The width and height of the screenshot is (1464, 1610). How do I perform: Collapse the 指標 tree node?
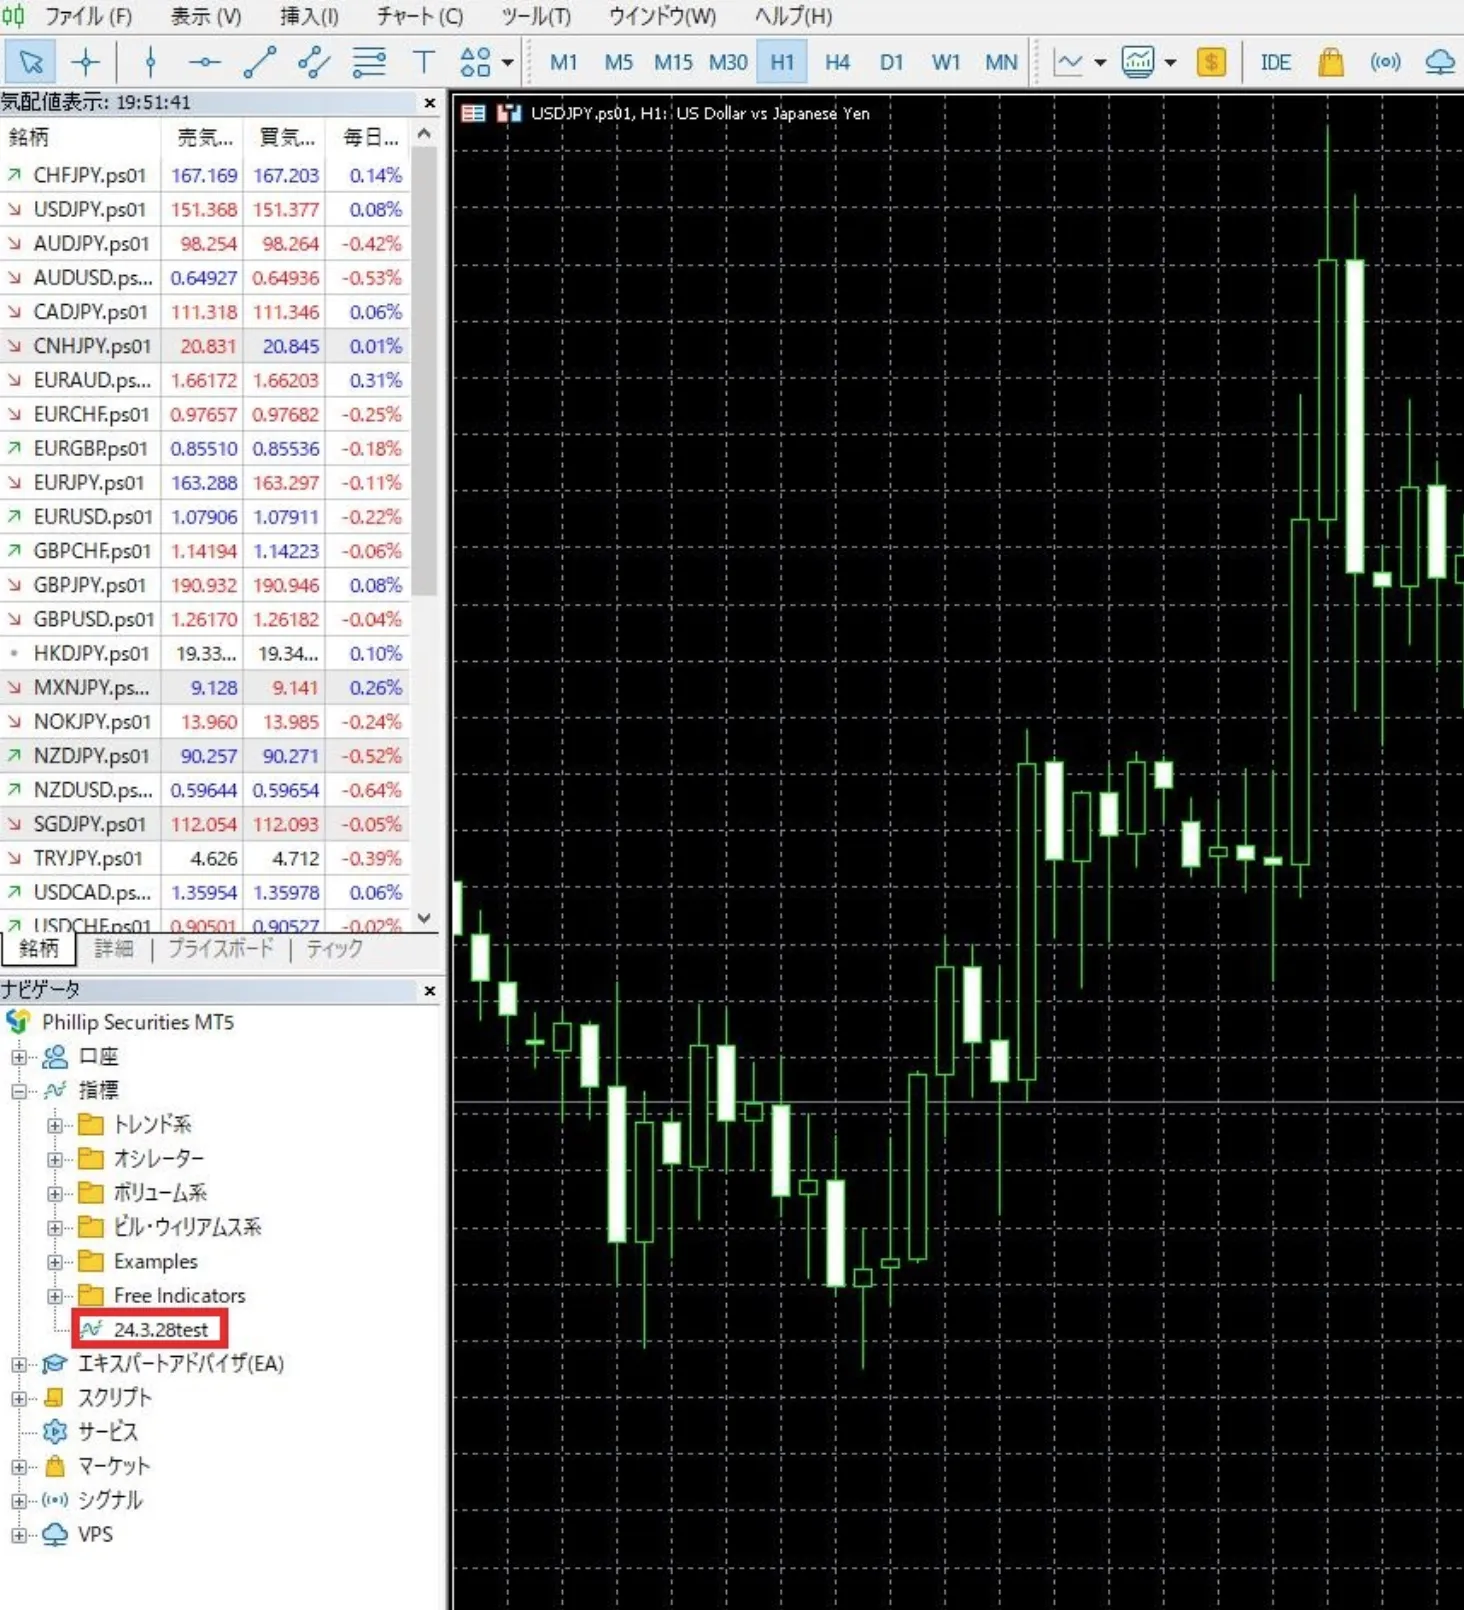click(x=19, y=1091)
